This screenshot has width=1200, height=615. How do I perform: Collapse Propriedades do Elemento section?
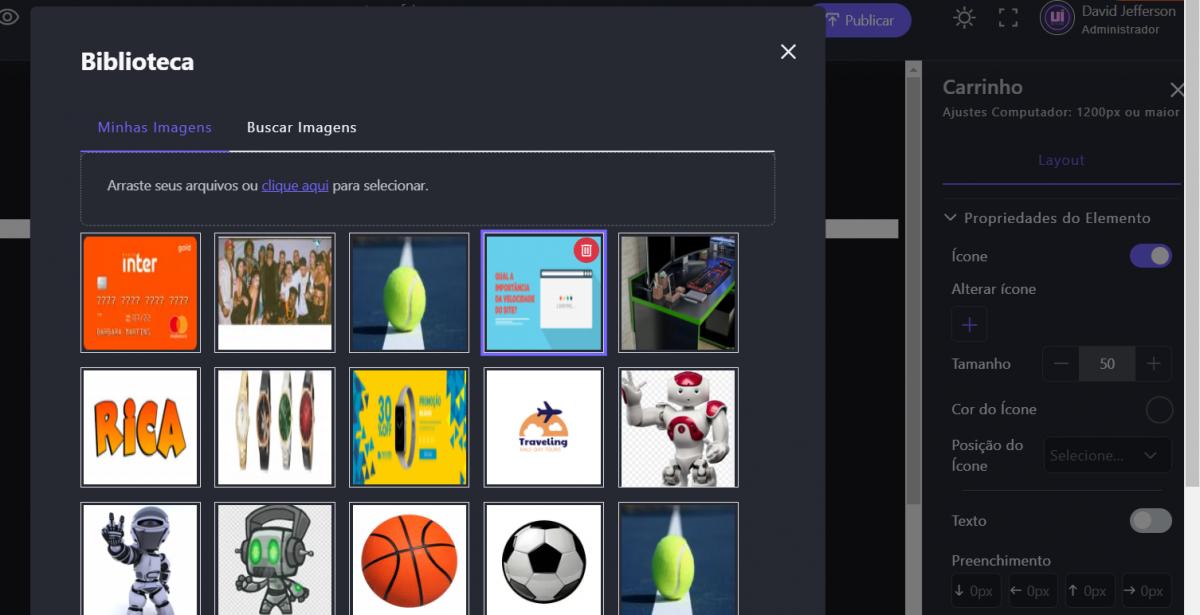click(951, 218)
